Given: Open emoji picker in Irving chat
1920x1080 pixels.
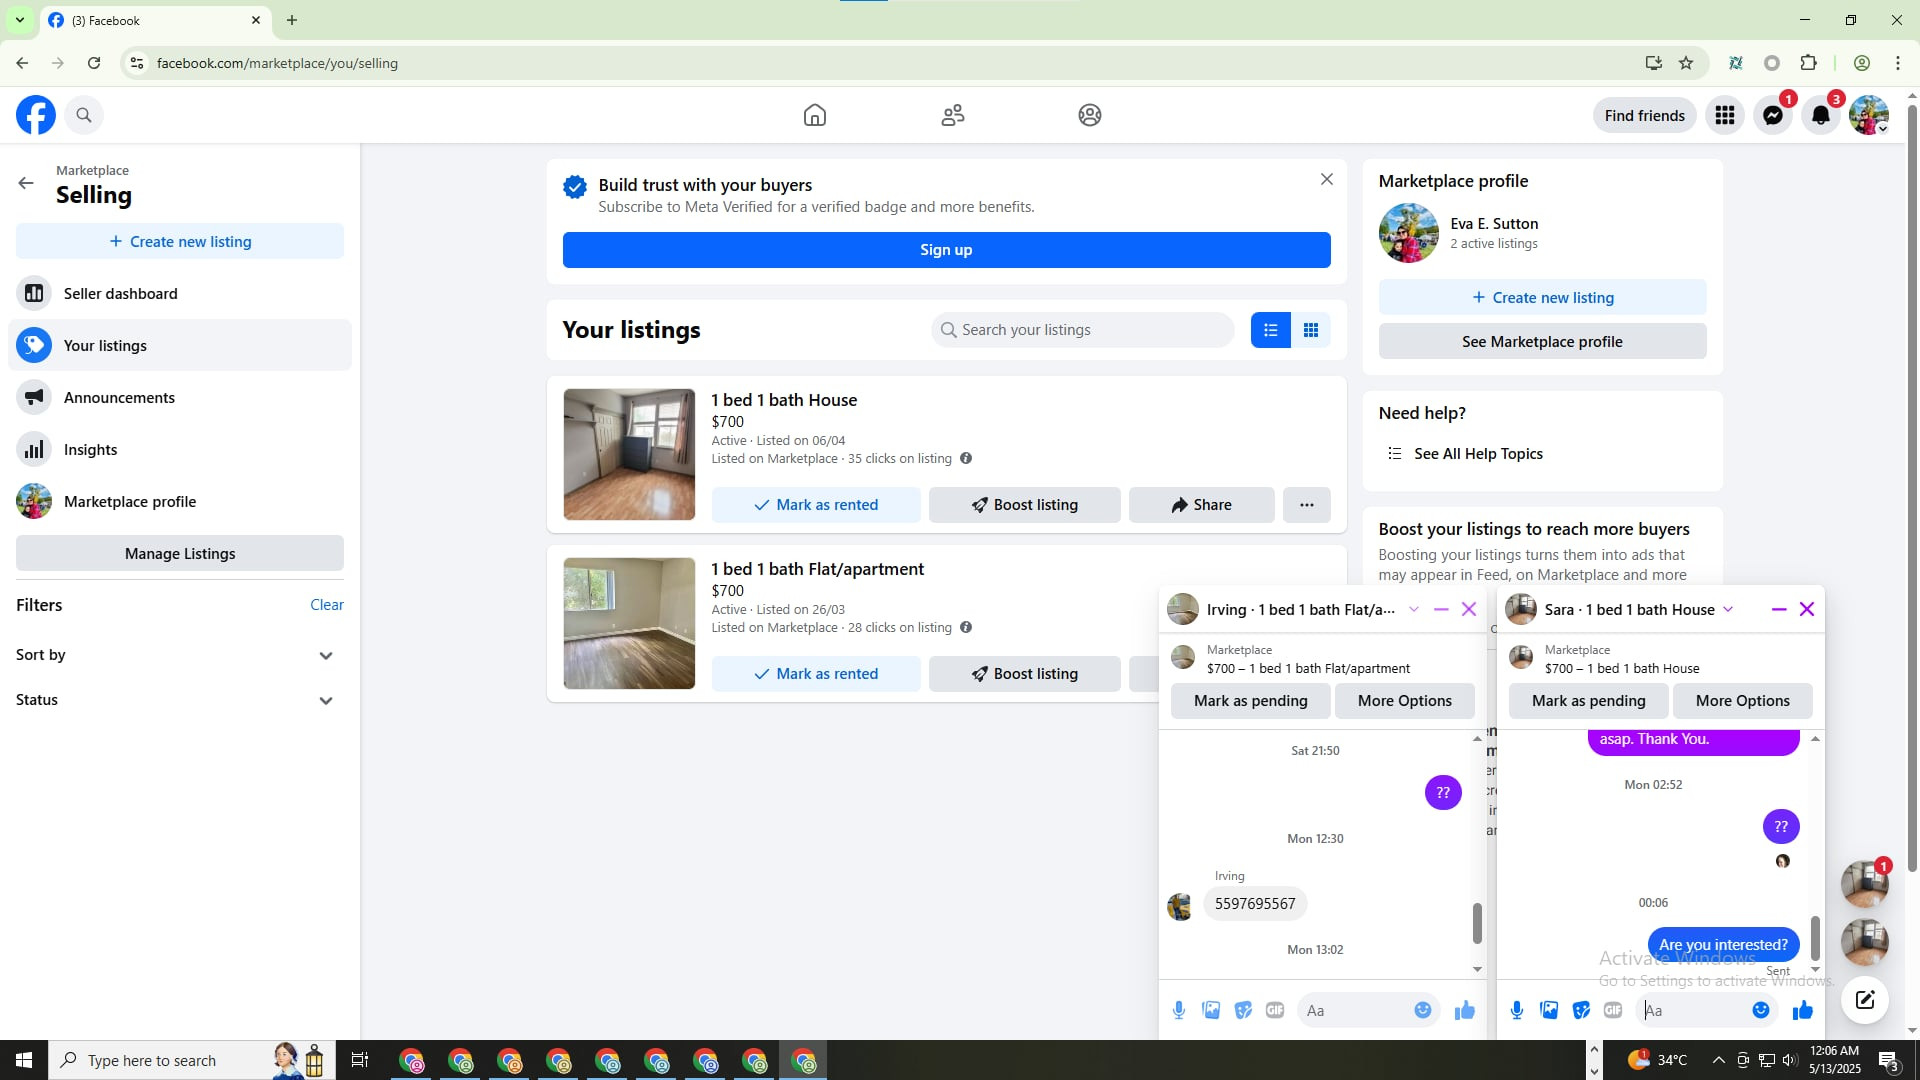Looking at the screenshot, I should 1423,1011.
